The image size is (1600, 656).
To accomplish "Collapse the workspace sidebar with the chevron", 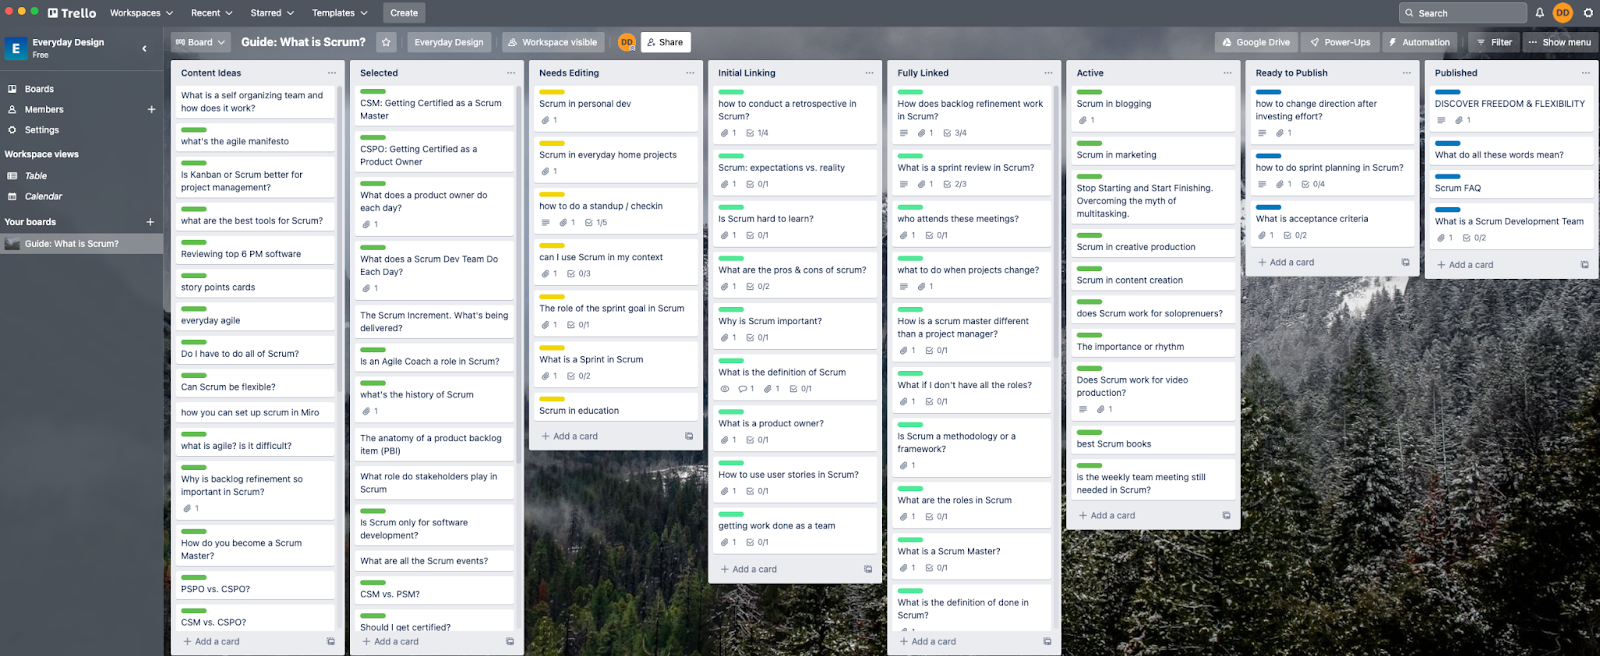I will [144, 48].
